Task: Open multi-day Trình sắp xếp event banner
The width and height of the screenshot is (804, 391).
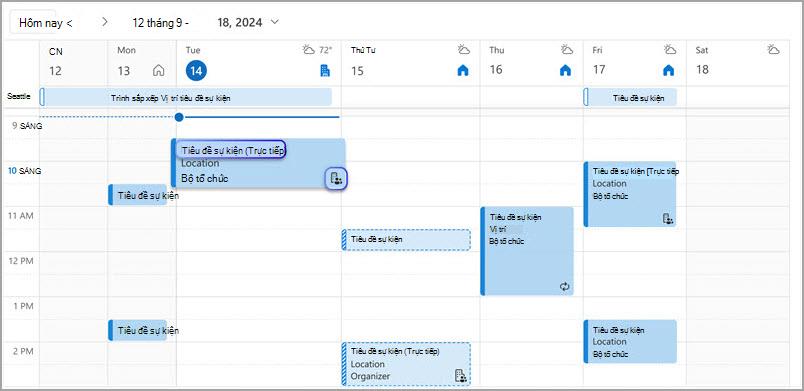Action: 186,97
